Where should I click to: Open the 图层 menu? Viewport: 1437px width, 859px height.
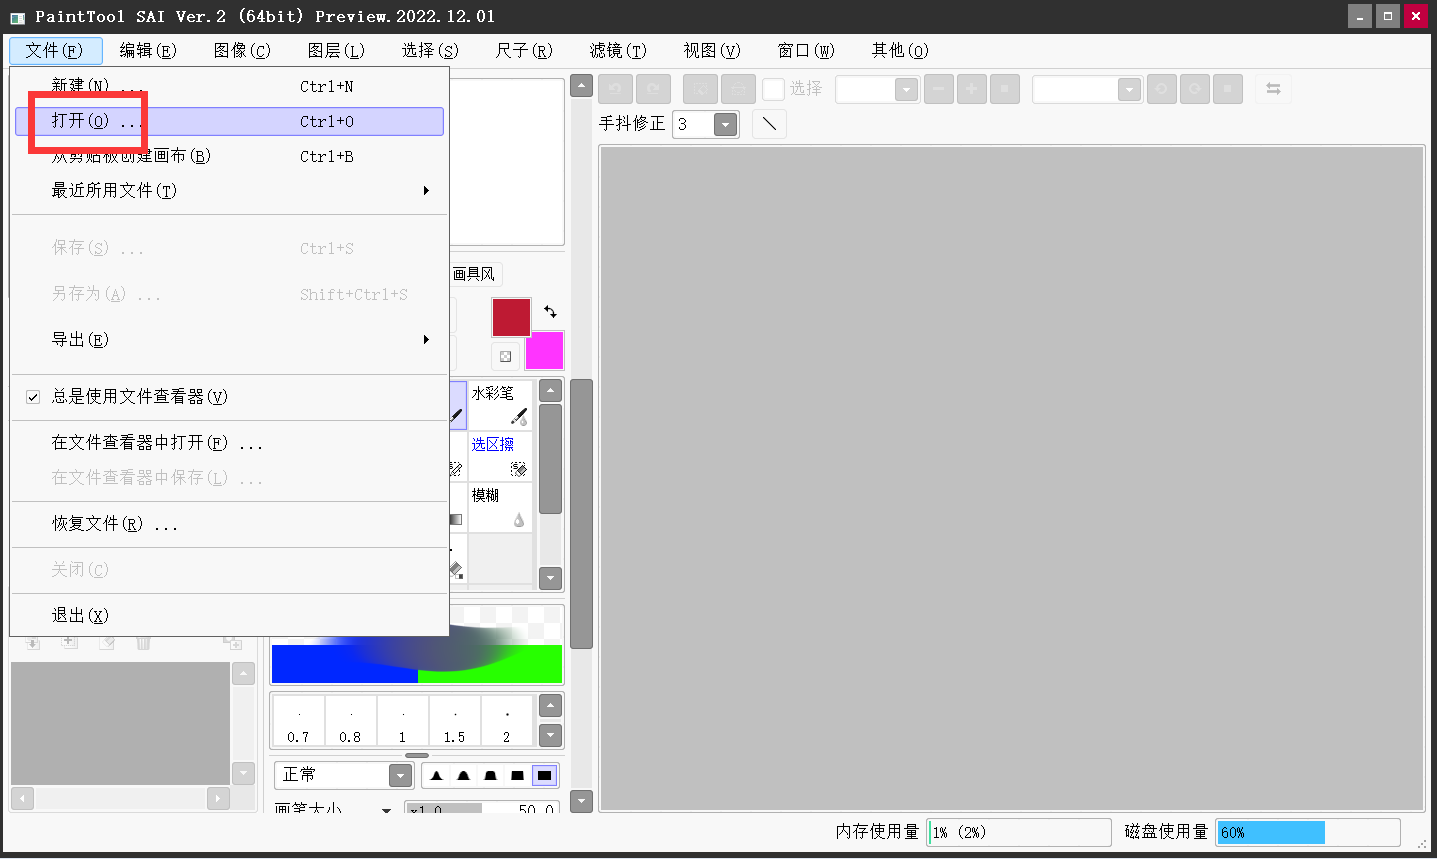[x=336, y=51]
